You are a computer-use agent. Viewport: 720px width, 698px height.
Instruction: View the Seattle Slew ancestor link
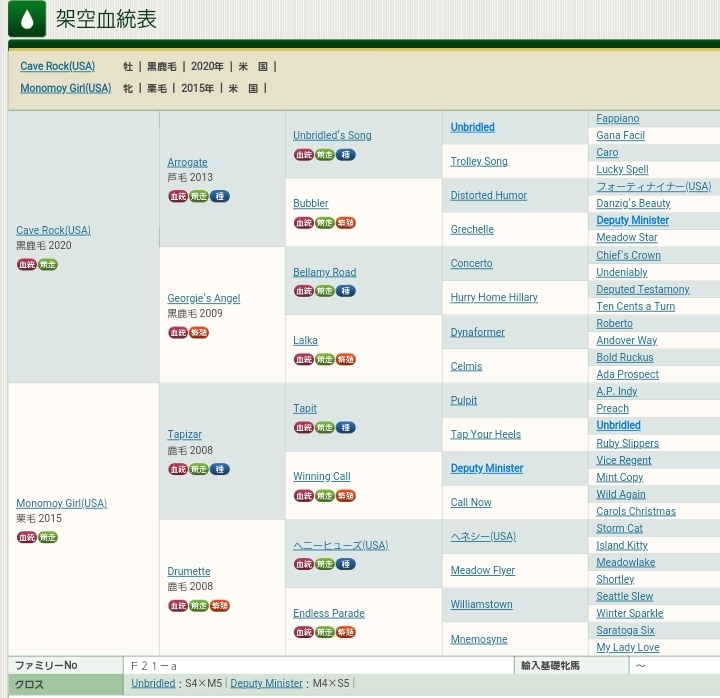pyautogui.click(x=624, y=596)
